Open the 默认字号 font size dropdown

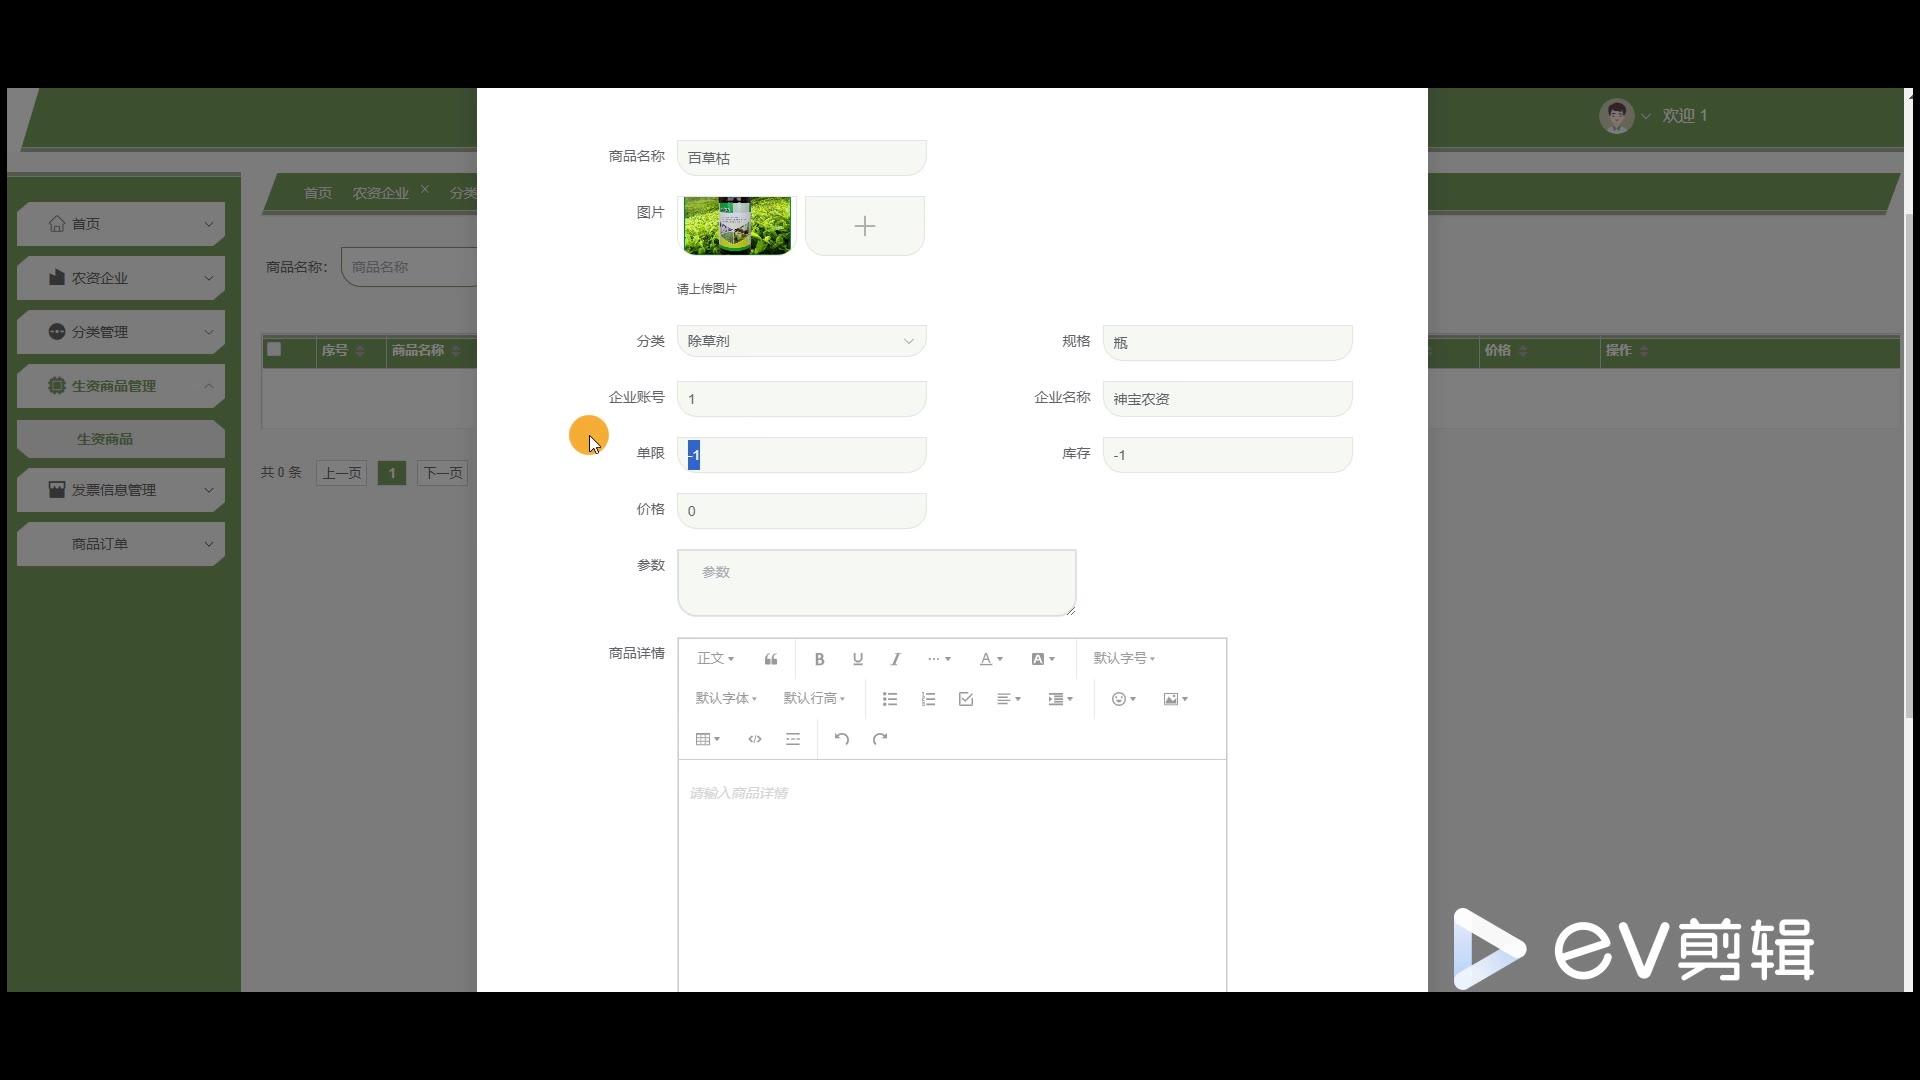(1124, 658)
